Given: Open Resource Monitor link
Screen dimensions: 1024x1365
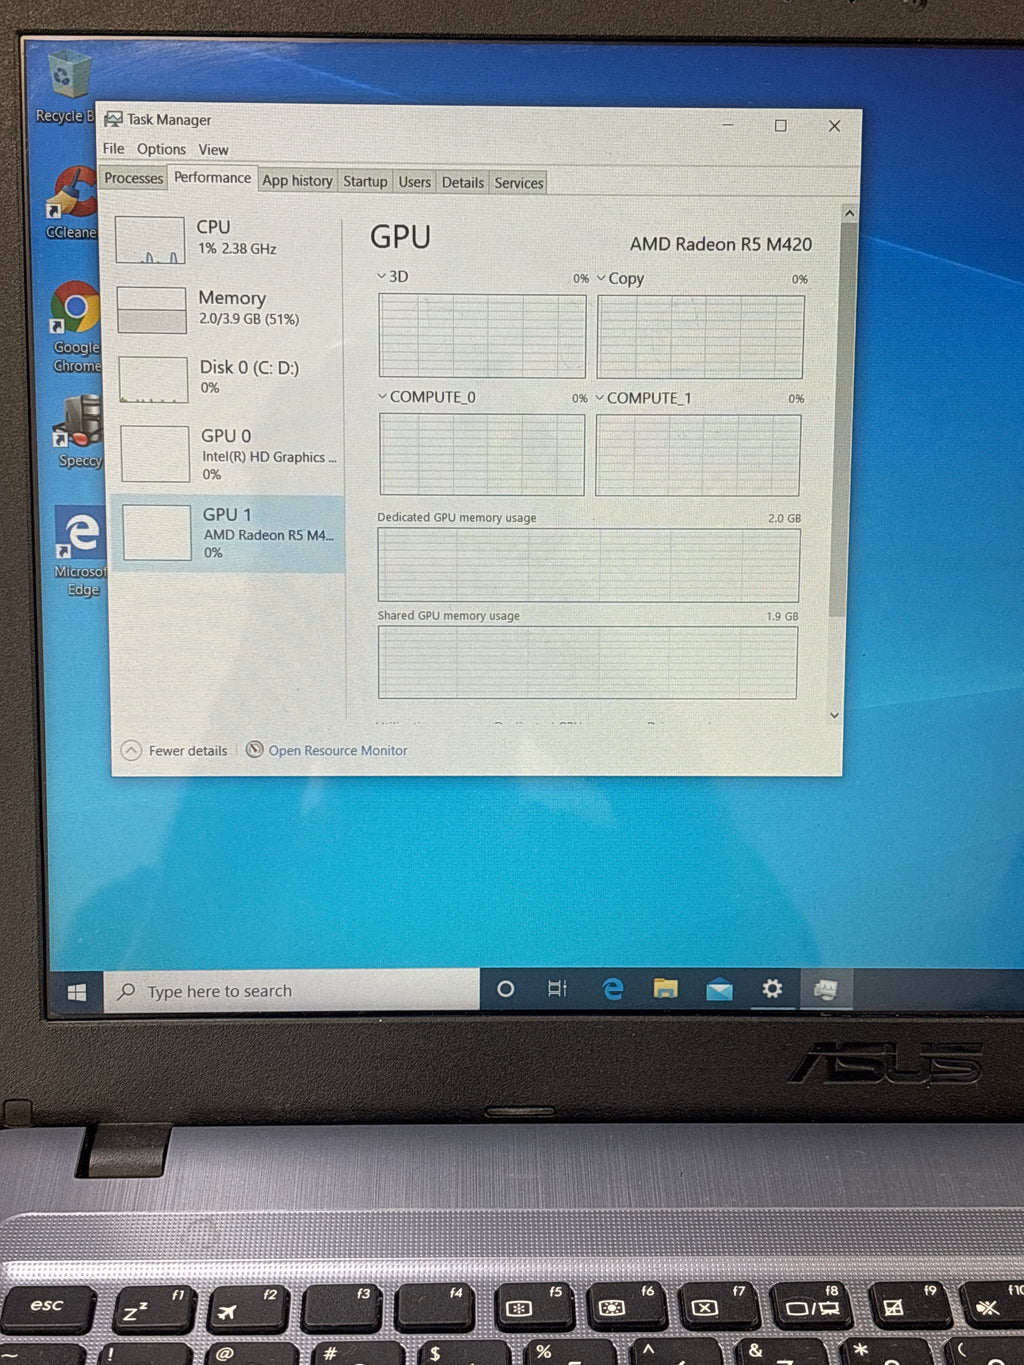Looking at the screenshot, I should click(x=337, y=751).
